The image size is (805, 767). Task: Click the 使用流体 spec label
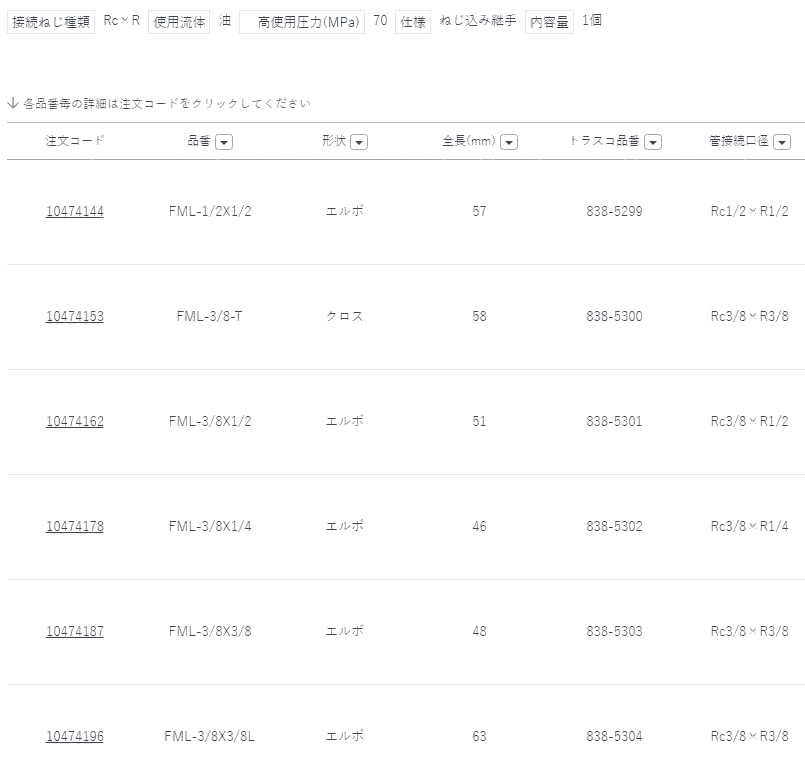(179, 22)
